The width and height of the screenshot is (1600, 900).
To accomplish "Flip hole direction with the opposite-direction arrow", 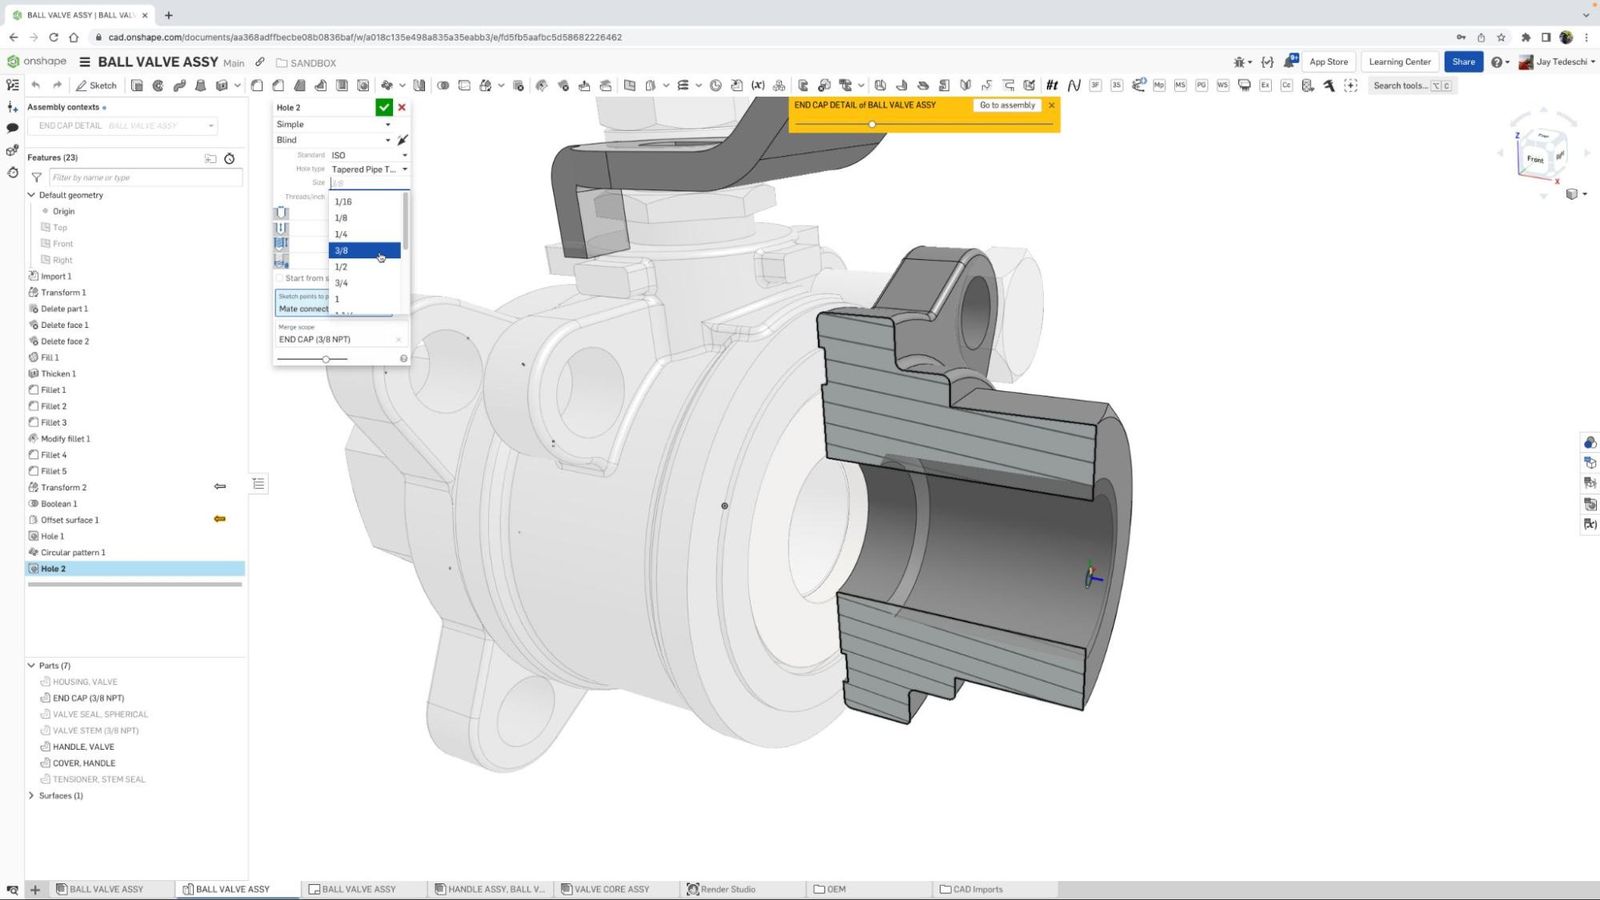I will pos(402,140).
